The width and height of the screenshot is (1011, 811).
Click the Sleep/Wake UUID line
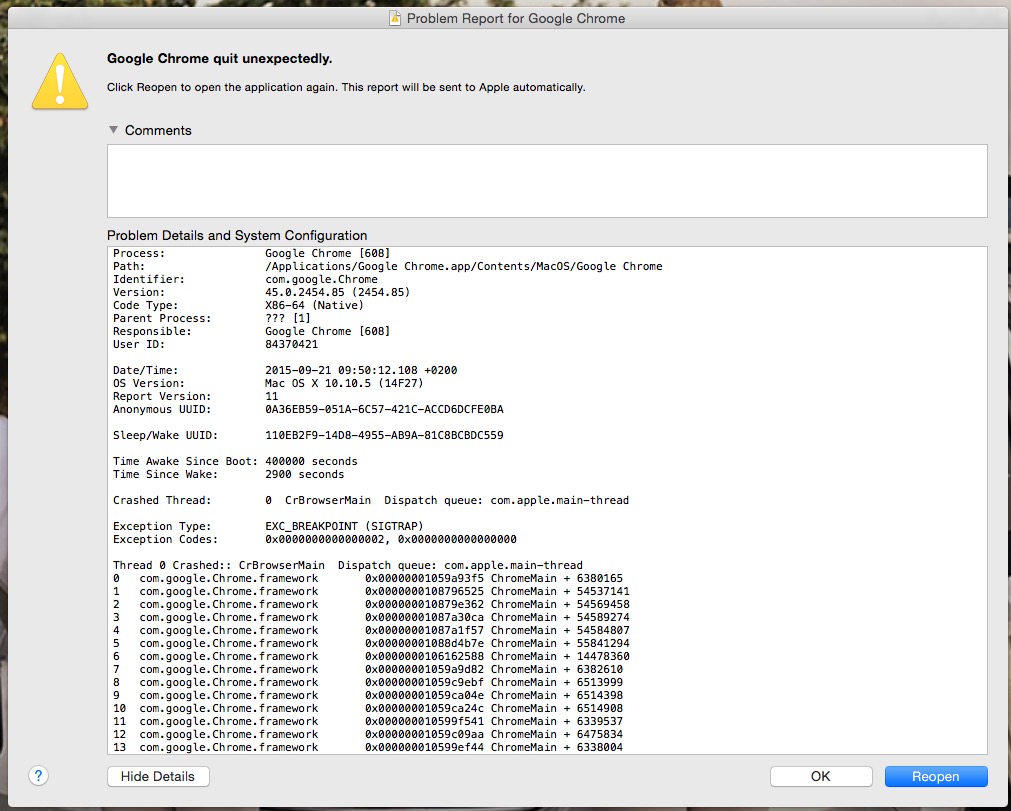(308, 435)
